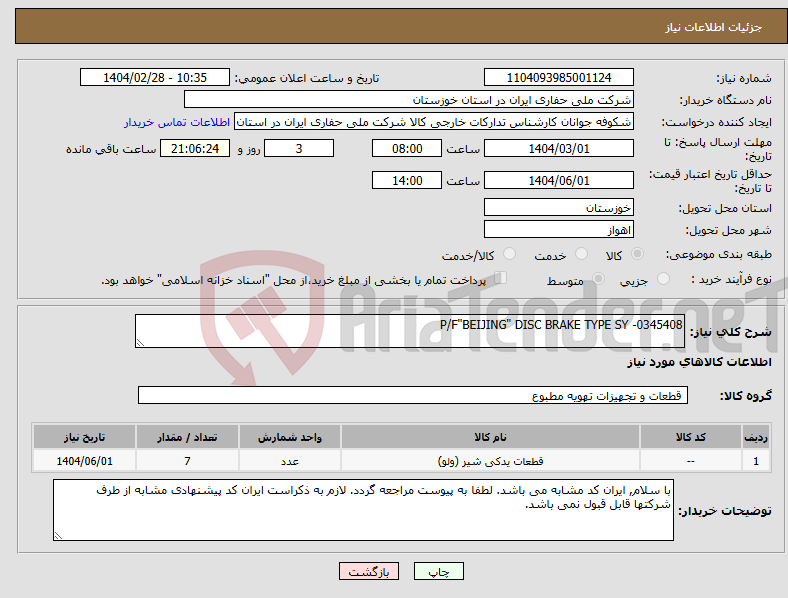Click the resize handle of the buyer notes textarea

[58, 536]
